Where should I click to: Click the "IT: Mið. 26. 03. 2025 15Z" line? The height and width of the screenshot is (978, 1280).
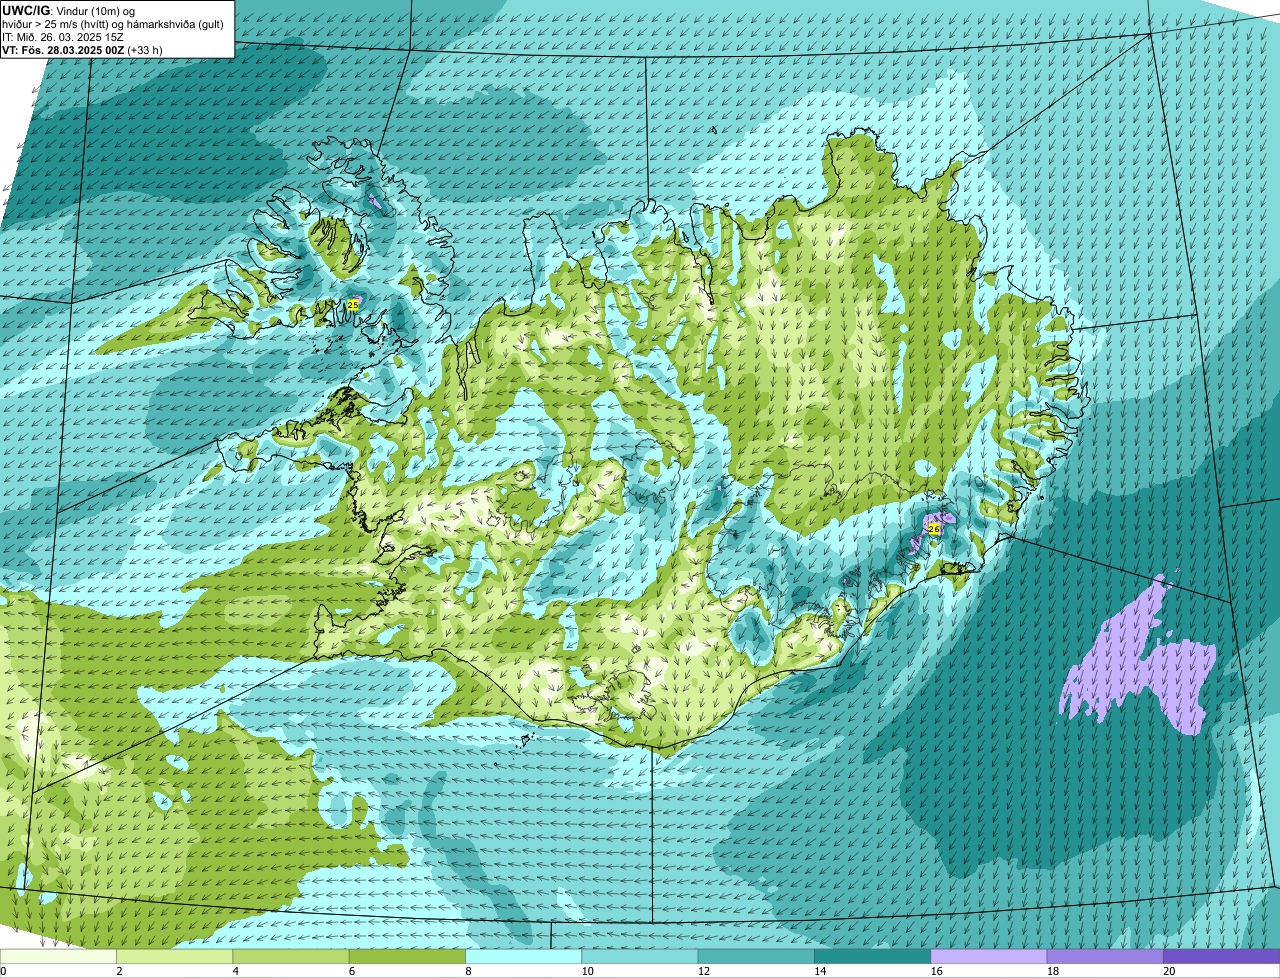(63, 36)
